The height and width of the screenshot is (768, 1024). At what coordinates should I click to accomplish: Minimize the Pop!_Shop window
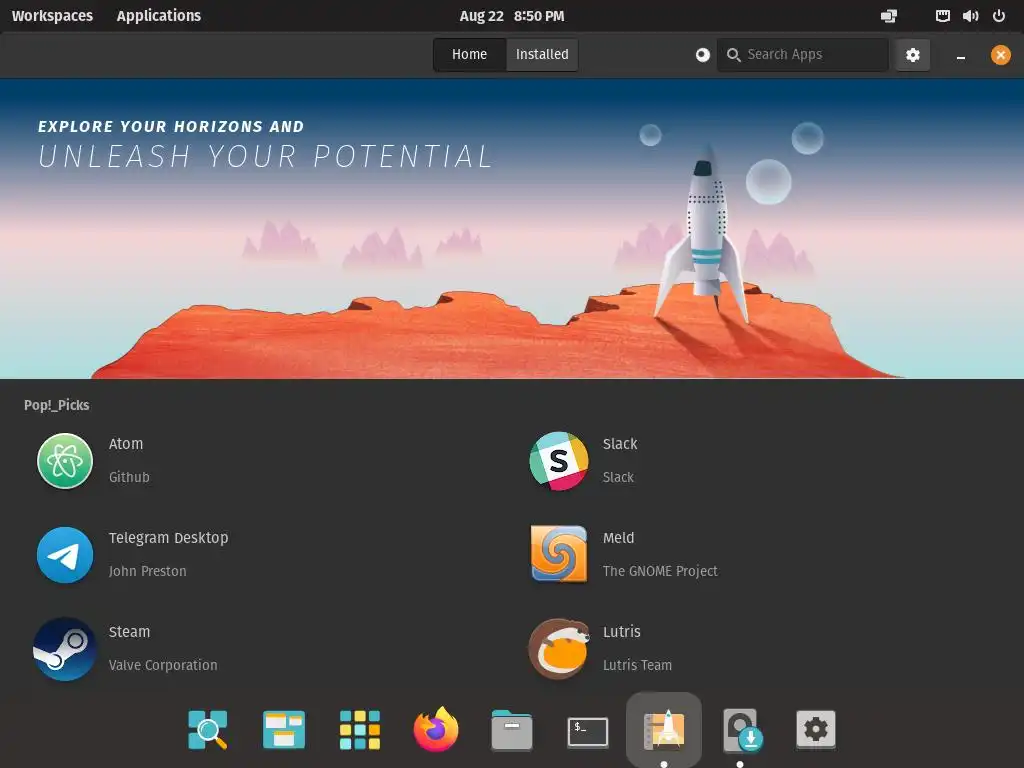tap(961, 56)
